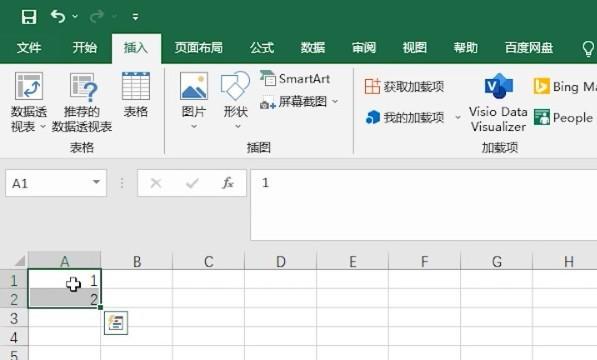Click the Save icon in quick access toolbar
The height and width of the screenshot is (360, 597).
tap(29, 17)
